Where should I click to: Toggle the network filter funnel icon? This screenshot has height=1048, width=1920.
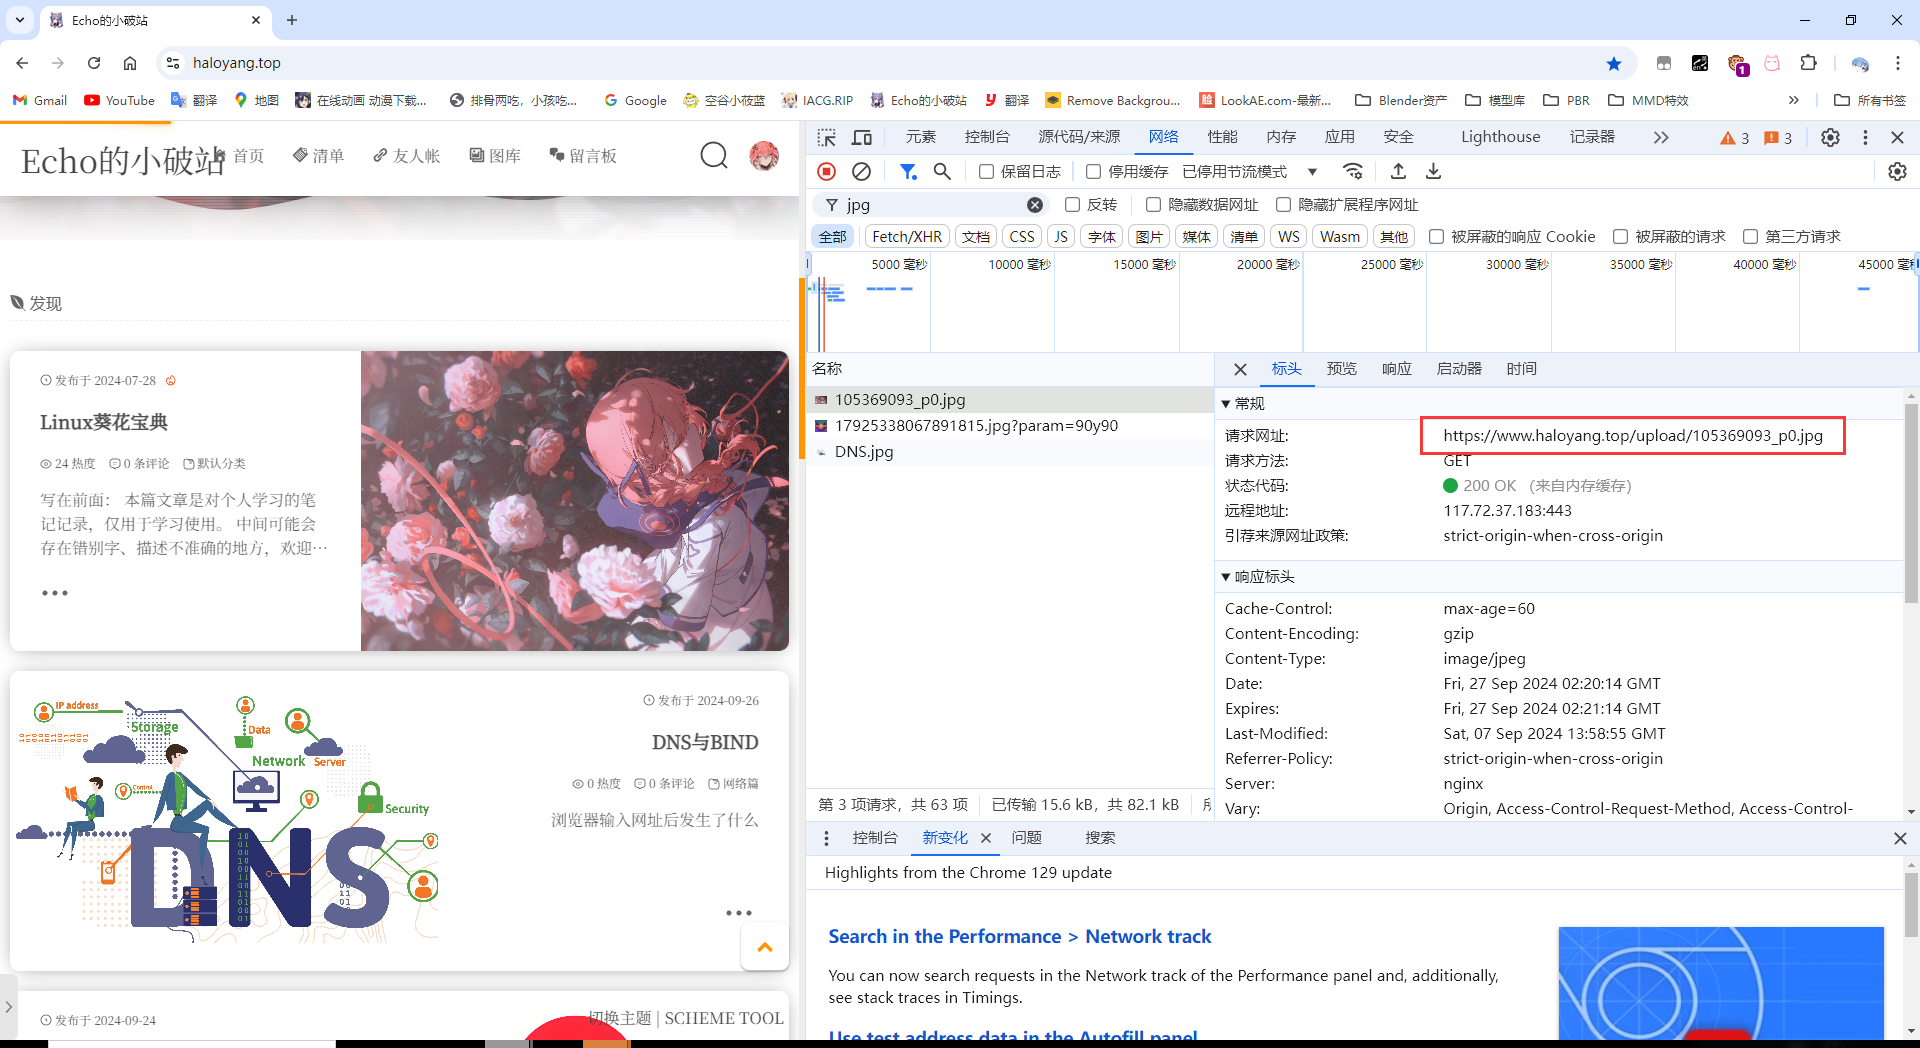(x=908, y=172)
